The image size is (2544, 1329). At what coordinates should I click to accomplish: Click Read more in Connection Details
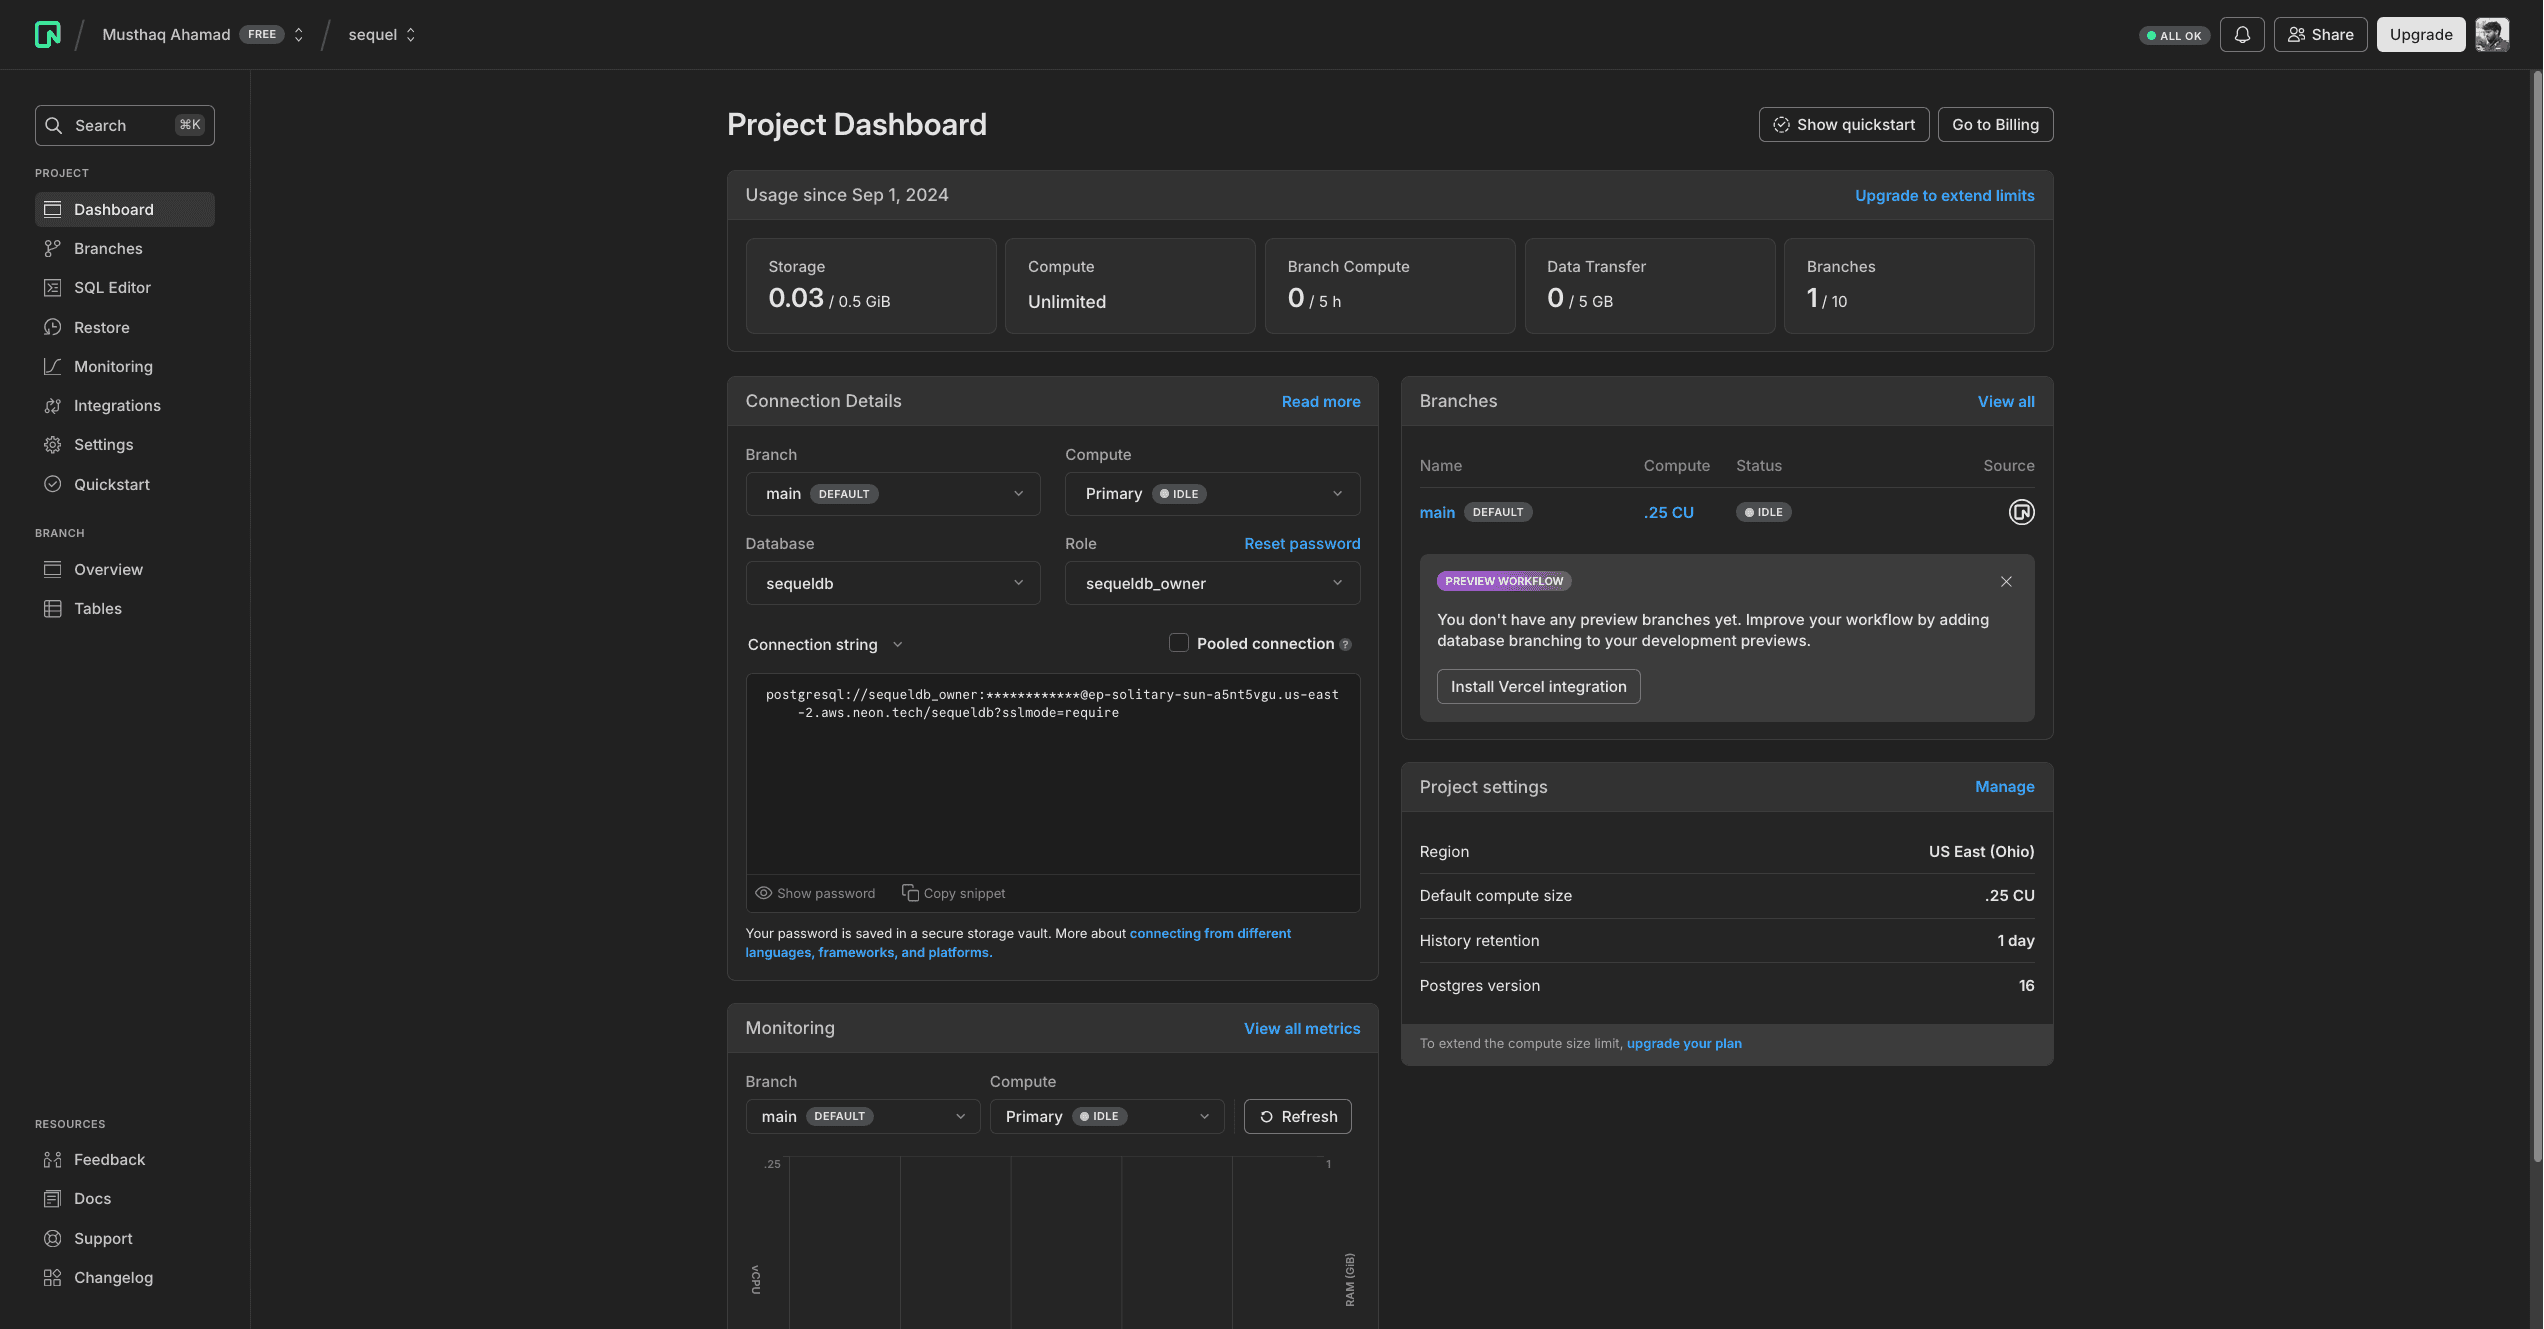tap(1321, 401)
